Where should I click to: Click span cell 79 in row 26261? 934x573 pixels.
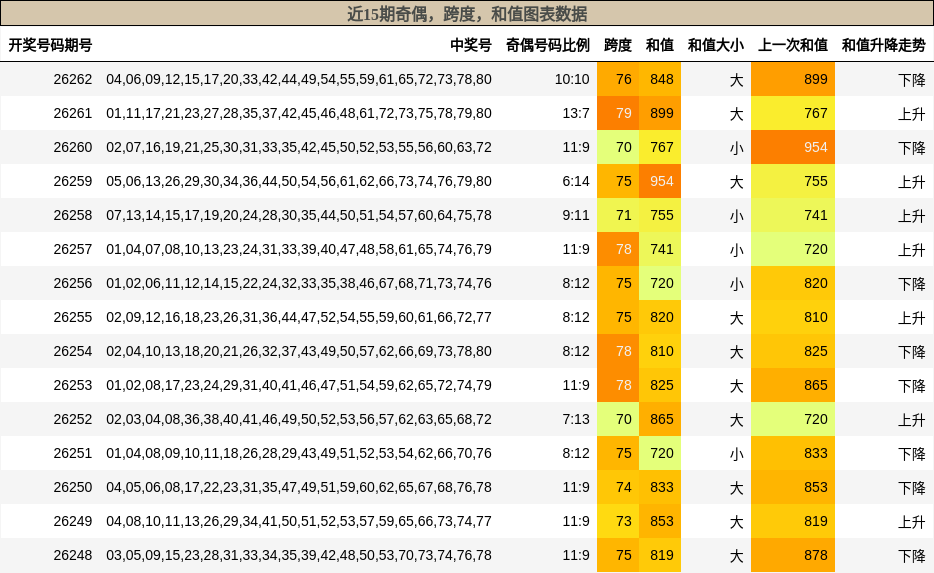618,113
